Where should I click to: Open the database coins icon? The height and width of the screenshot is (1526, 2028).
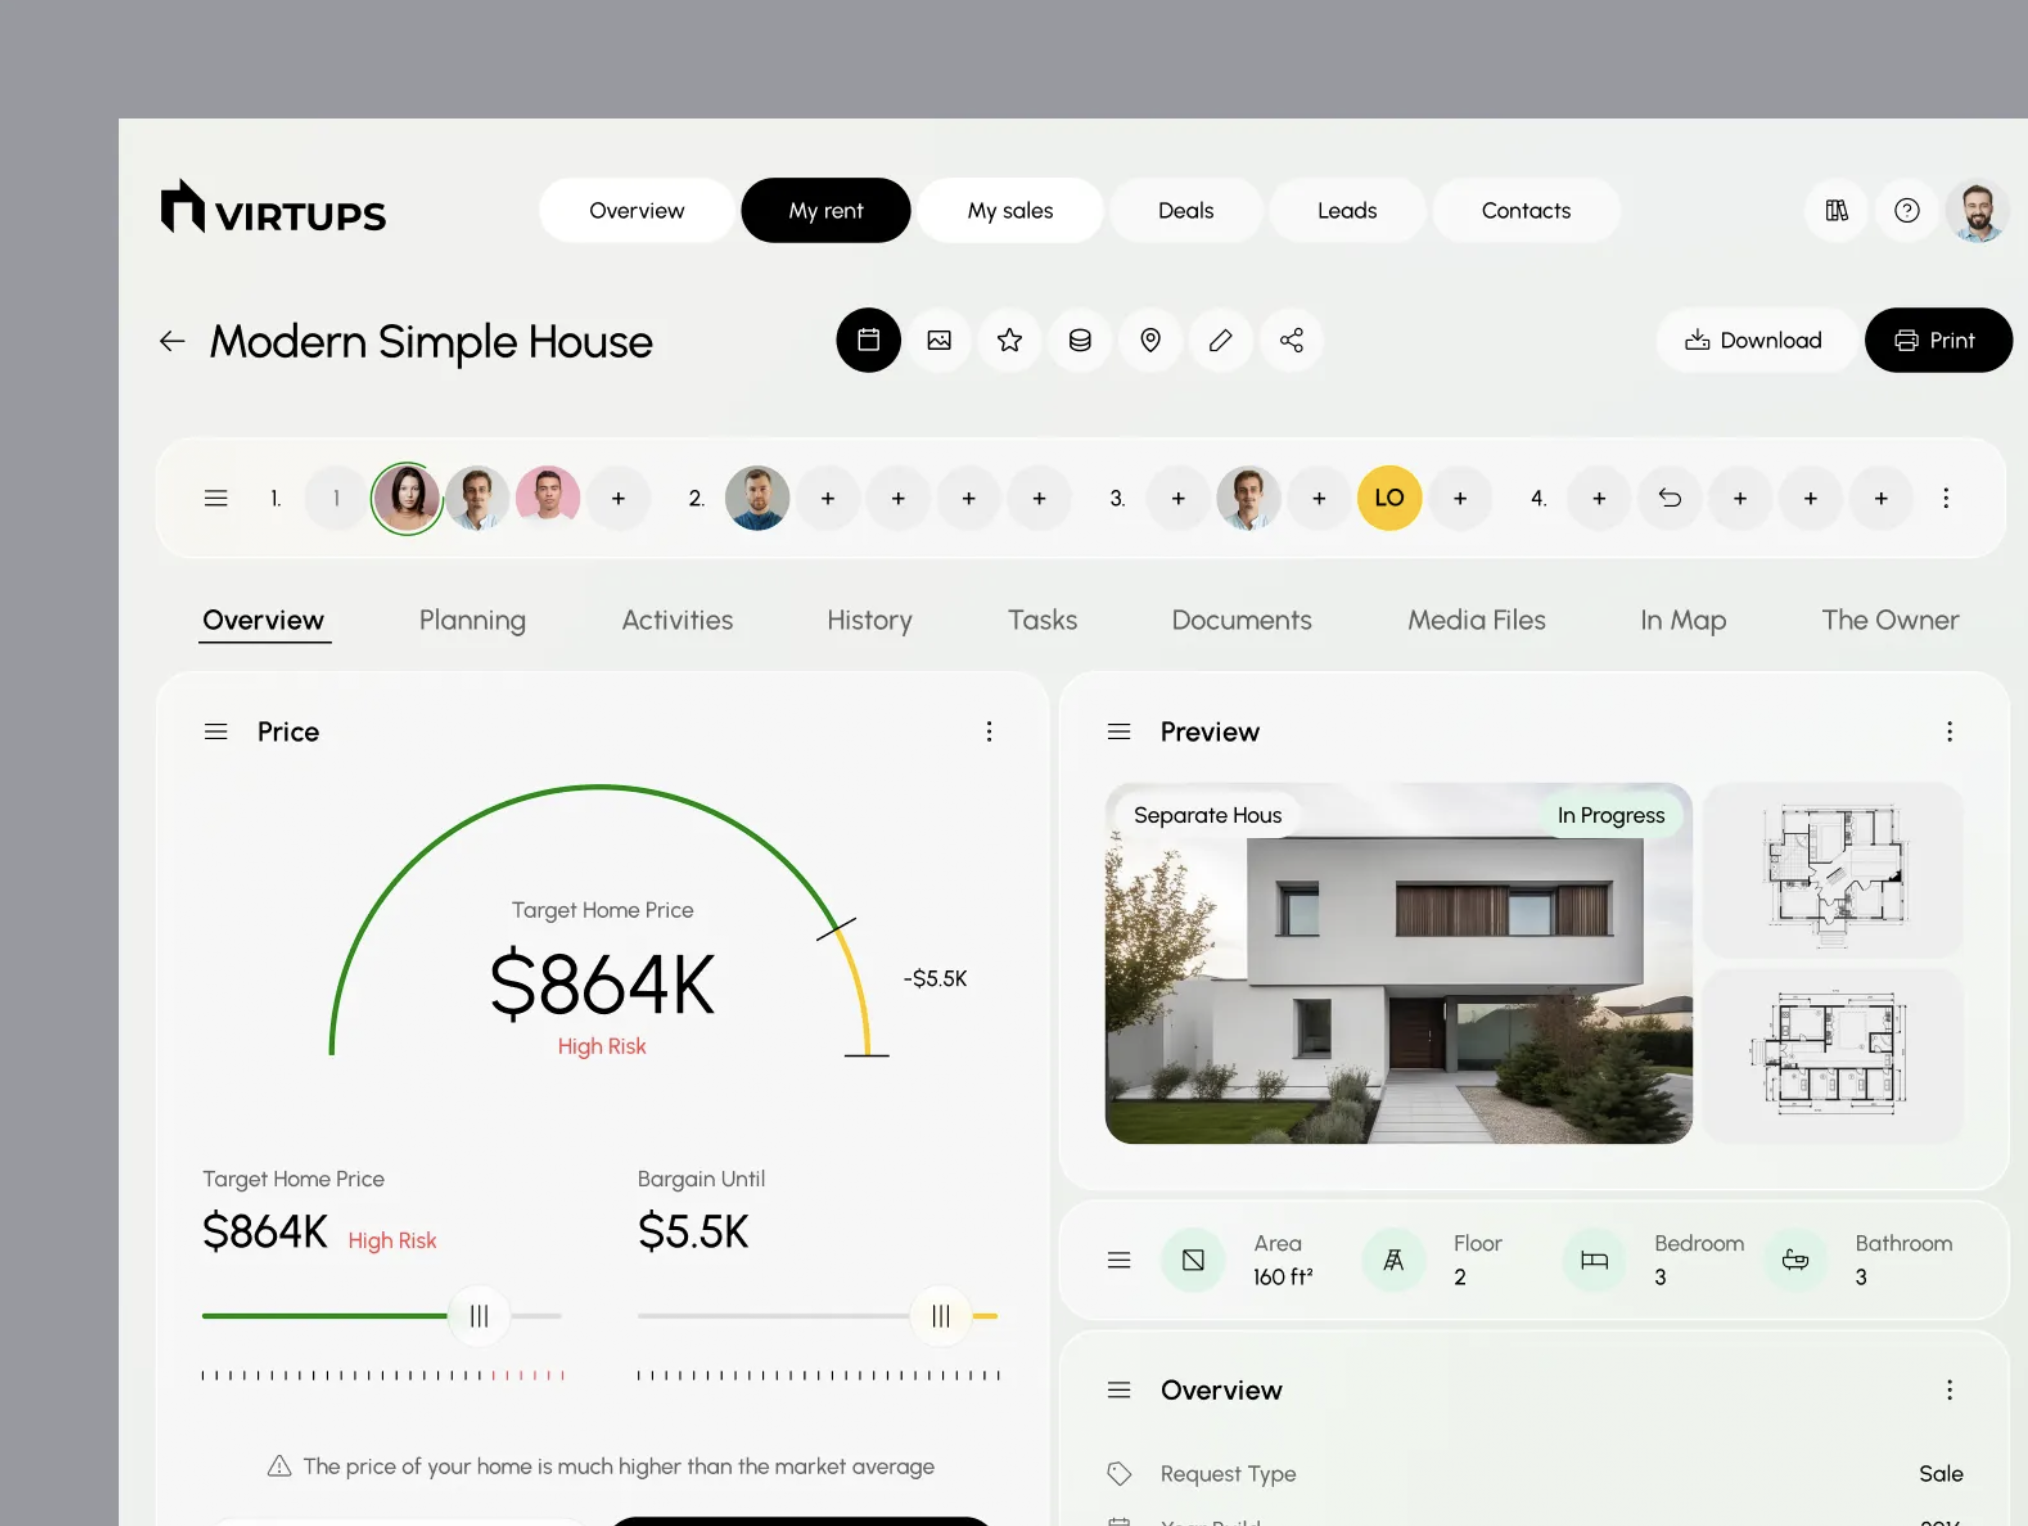click(x=1080, y=340)
